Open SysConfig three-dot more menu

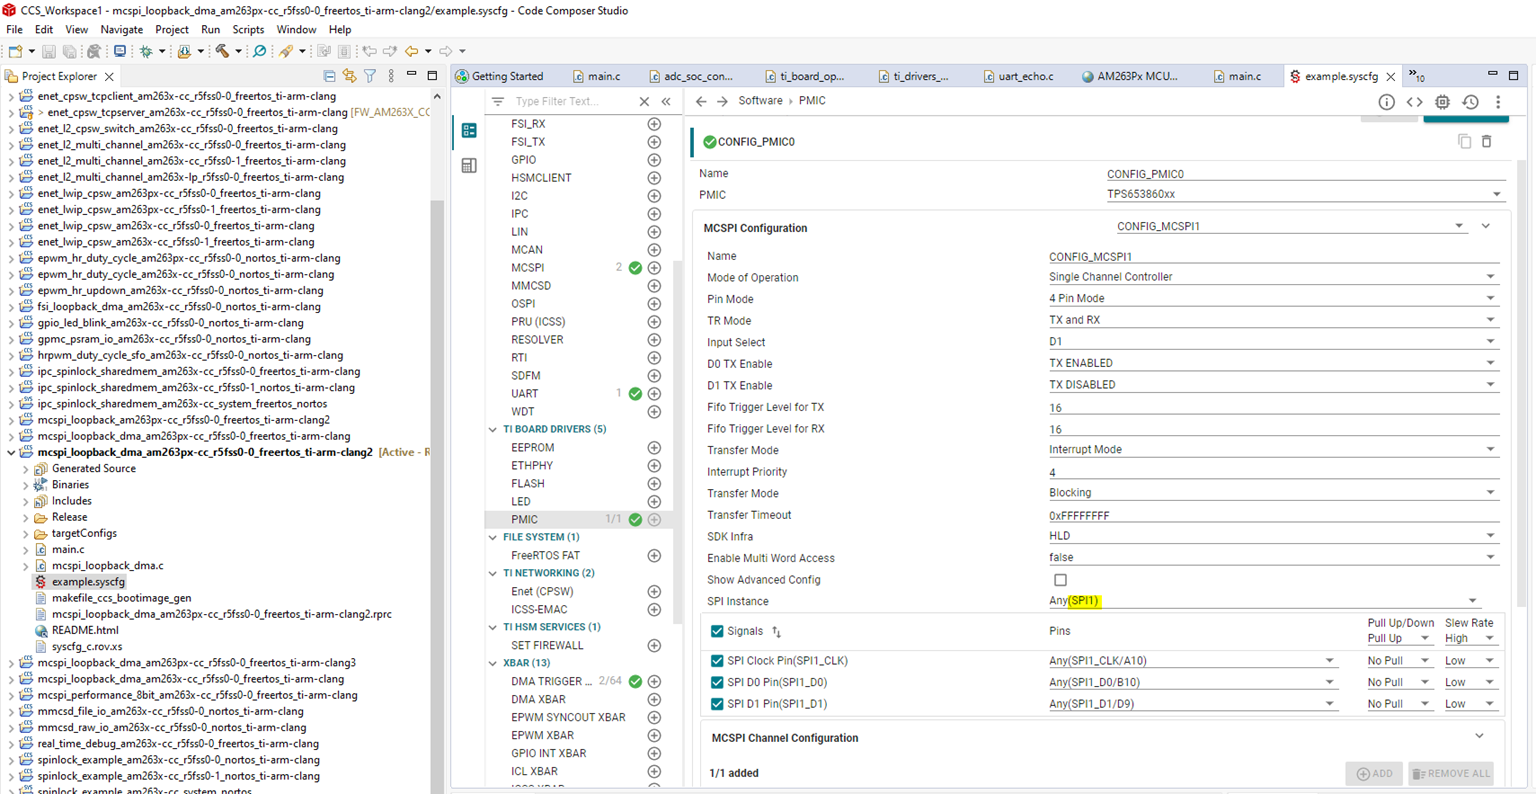point(1498,102)
